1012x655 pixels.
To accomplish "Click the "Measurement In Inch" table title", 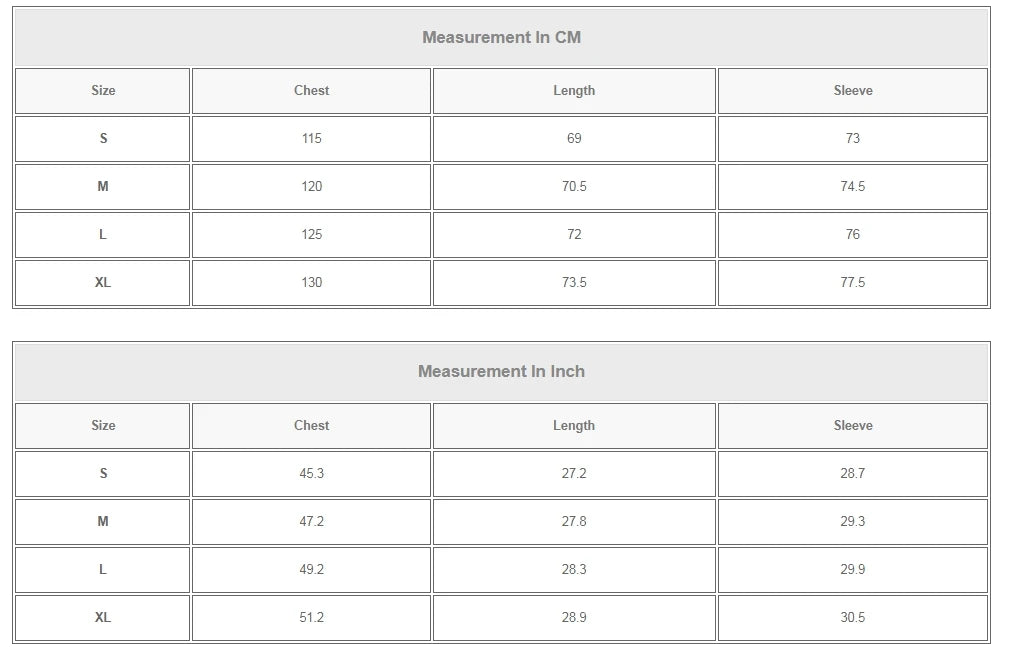I will [501, 372].
